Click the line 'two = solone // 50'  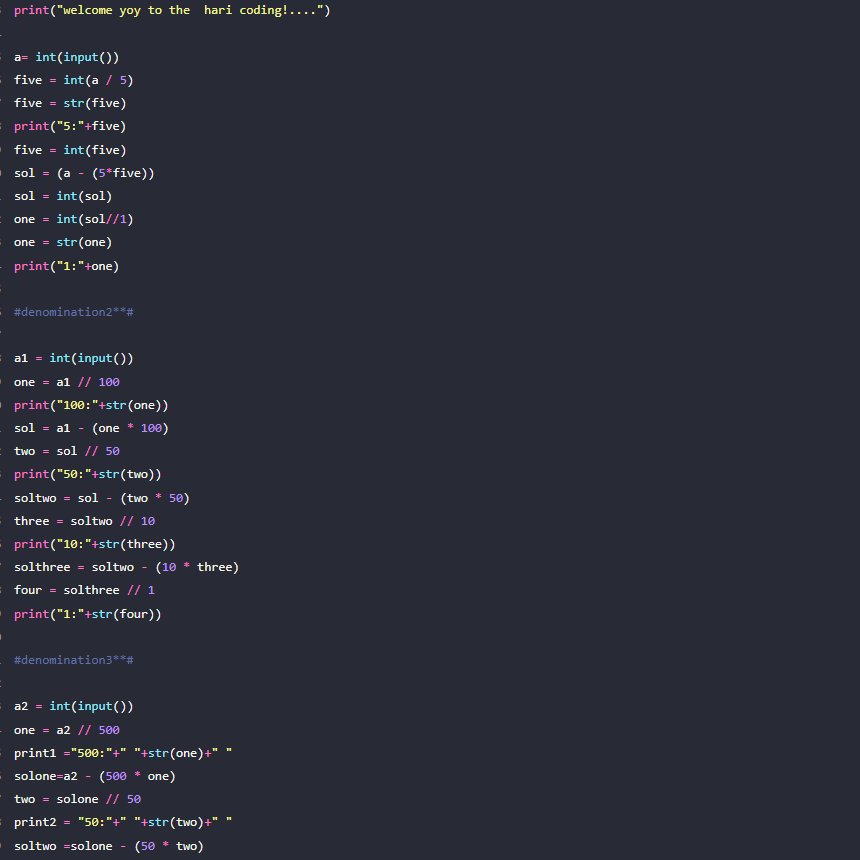(77, 799)
